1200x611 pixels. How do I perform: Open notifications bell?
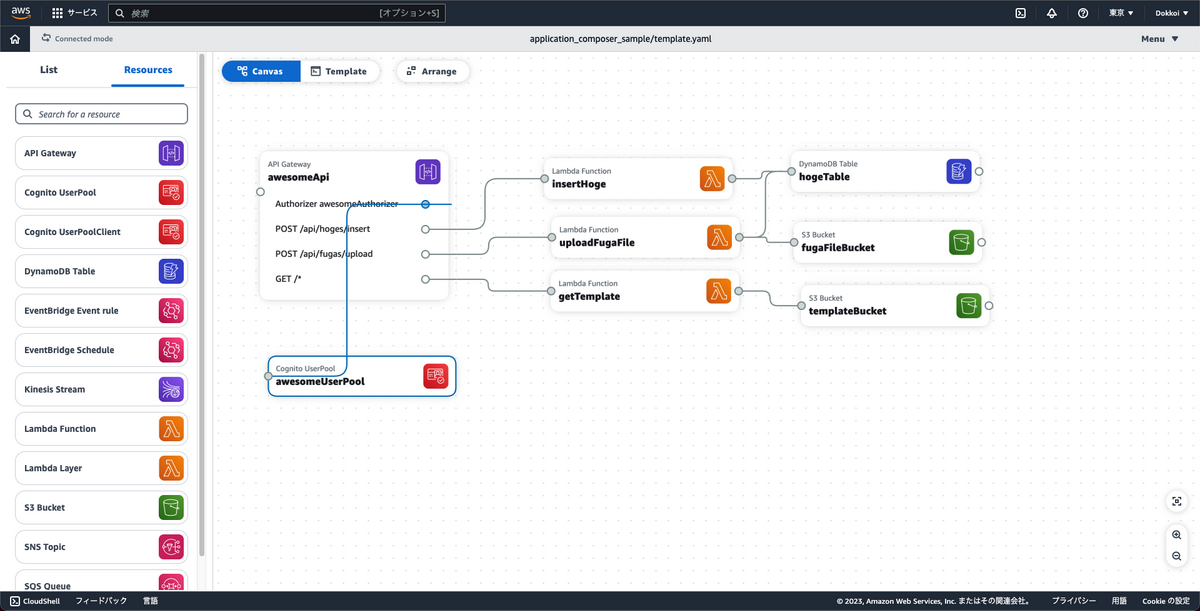pos(1052,13)
